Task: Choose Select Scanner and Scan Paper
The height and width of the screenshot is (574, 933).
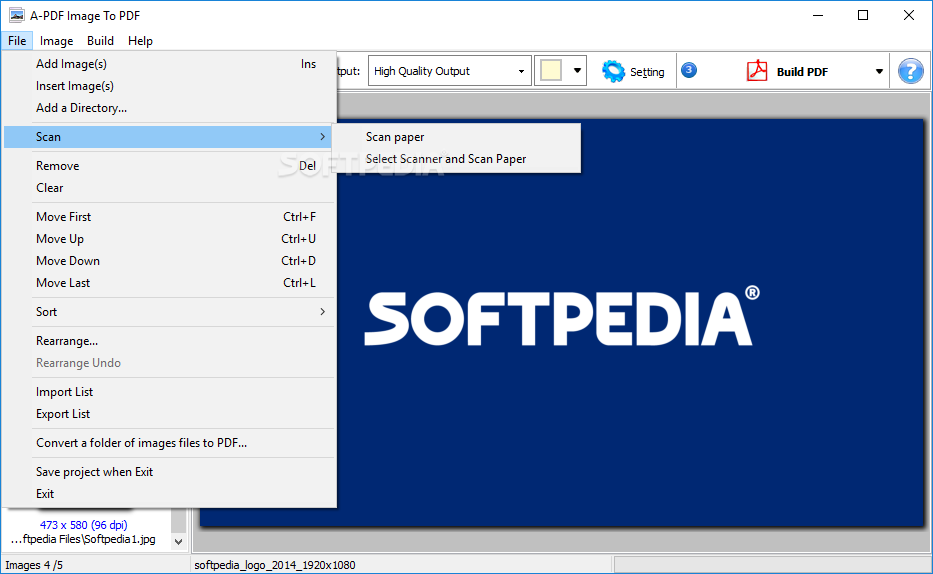Action: click(x=456, y=159)
